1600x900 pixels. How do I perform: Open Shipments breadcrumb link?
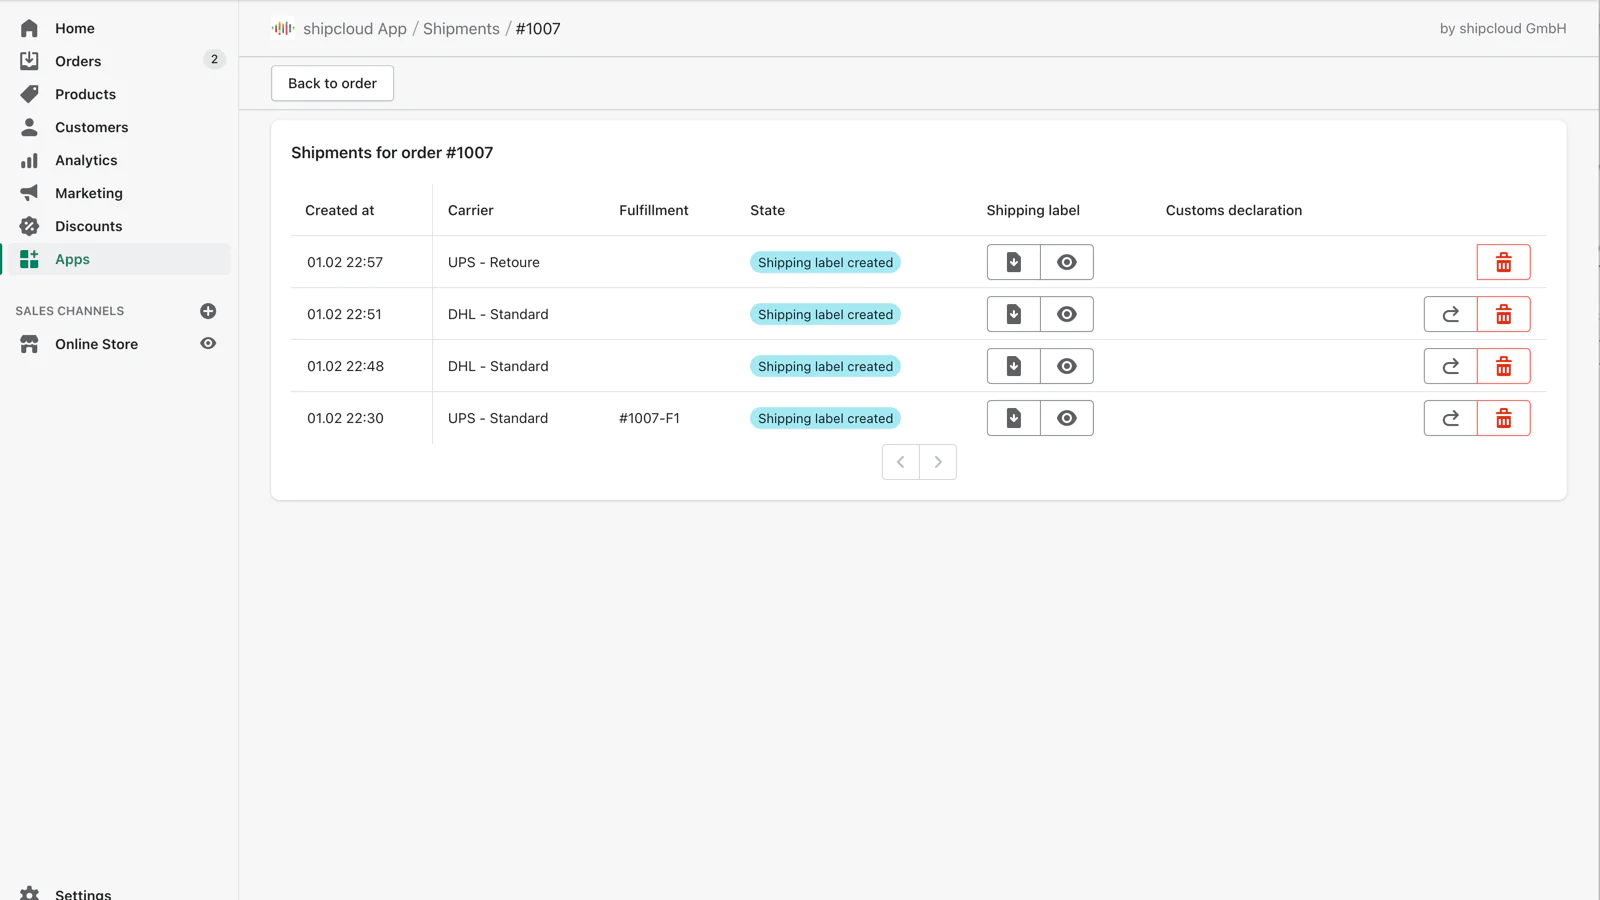coord(461,29)
